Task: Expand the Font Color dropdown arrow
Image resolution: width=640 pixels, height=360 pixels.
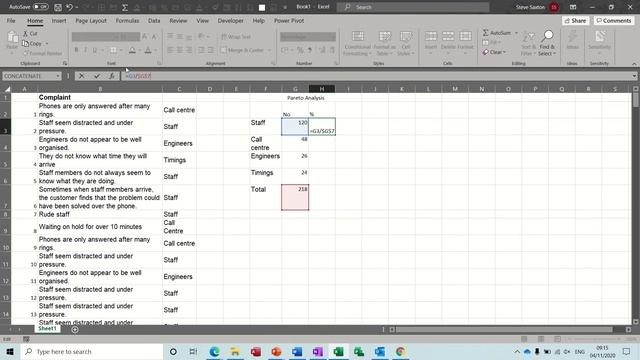Action: [x=156, y=50]
